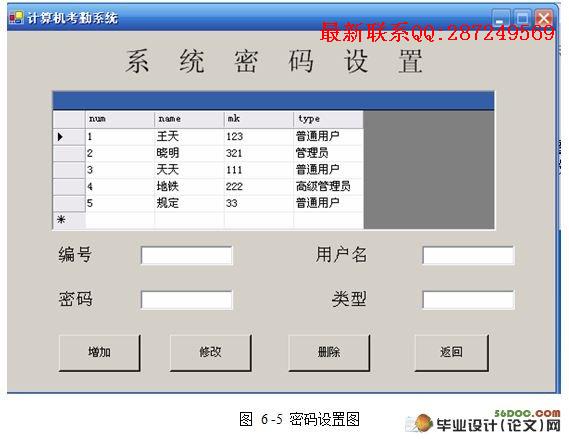Viewport: 569px width, 439px height.
Task: Click num cell 1
Action: tap(120, 137)
